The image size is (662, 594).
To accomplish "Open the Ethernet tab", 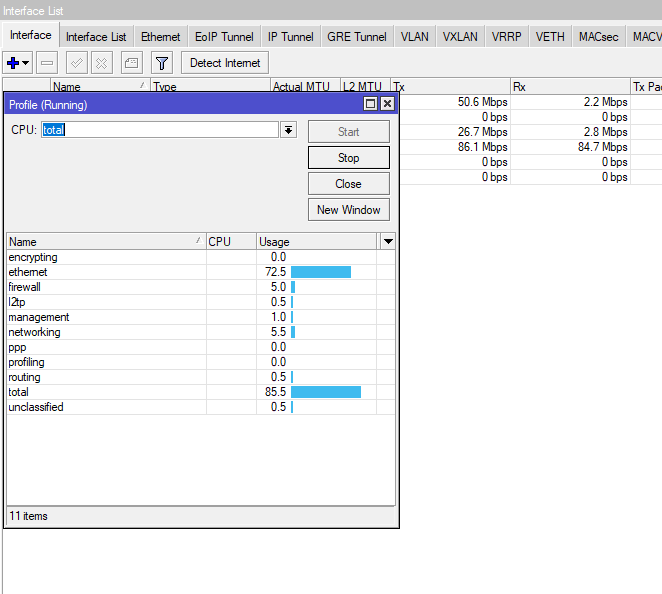I will point(160,37).
